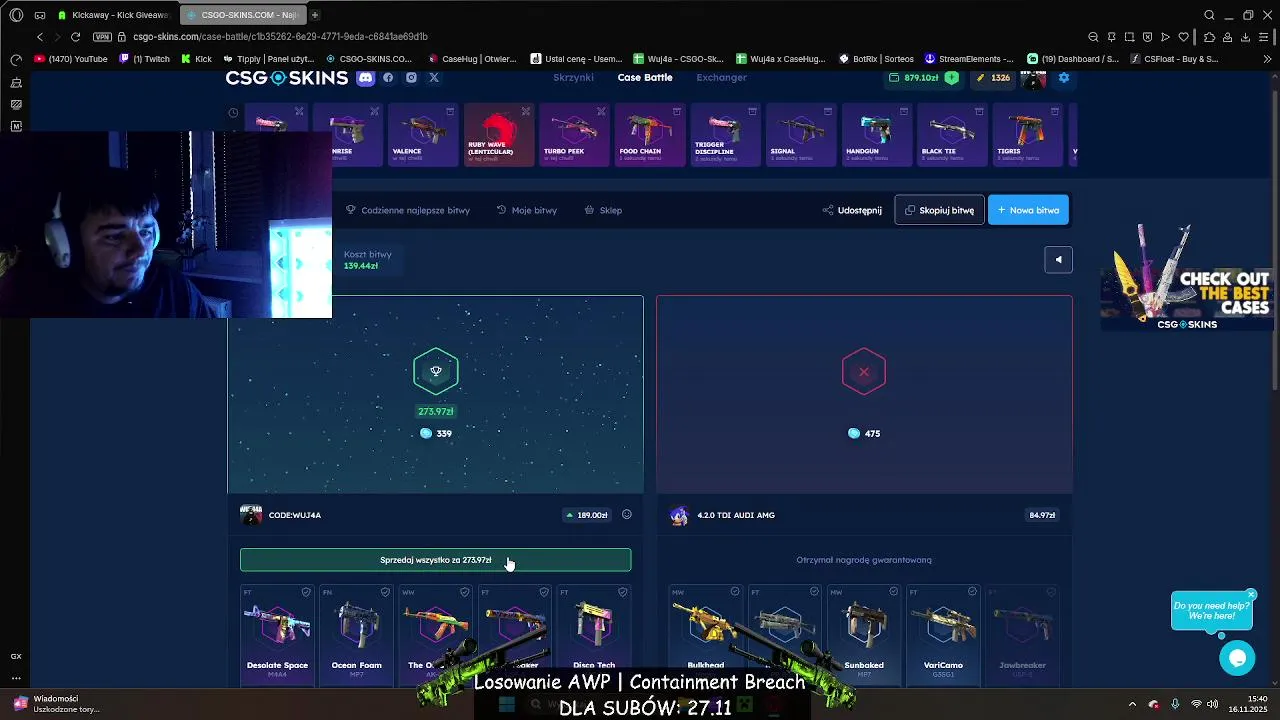
Task: Click the green trophy winner hexagon
Action: pos(436,371)
